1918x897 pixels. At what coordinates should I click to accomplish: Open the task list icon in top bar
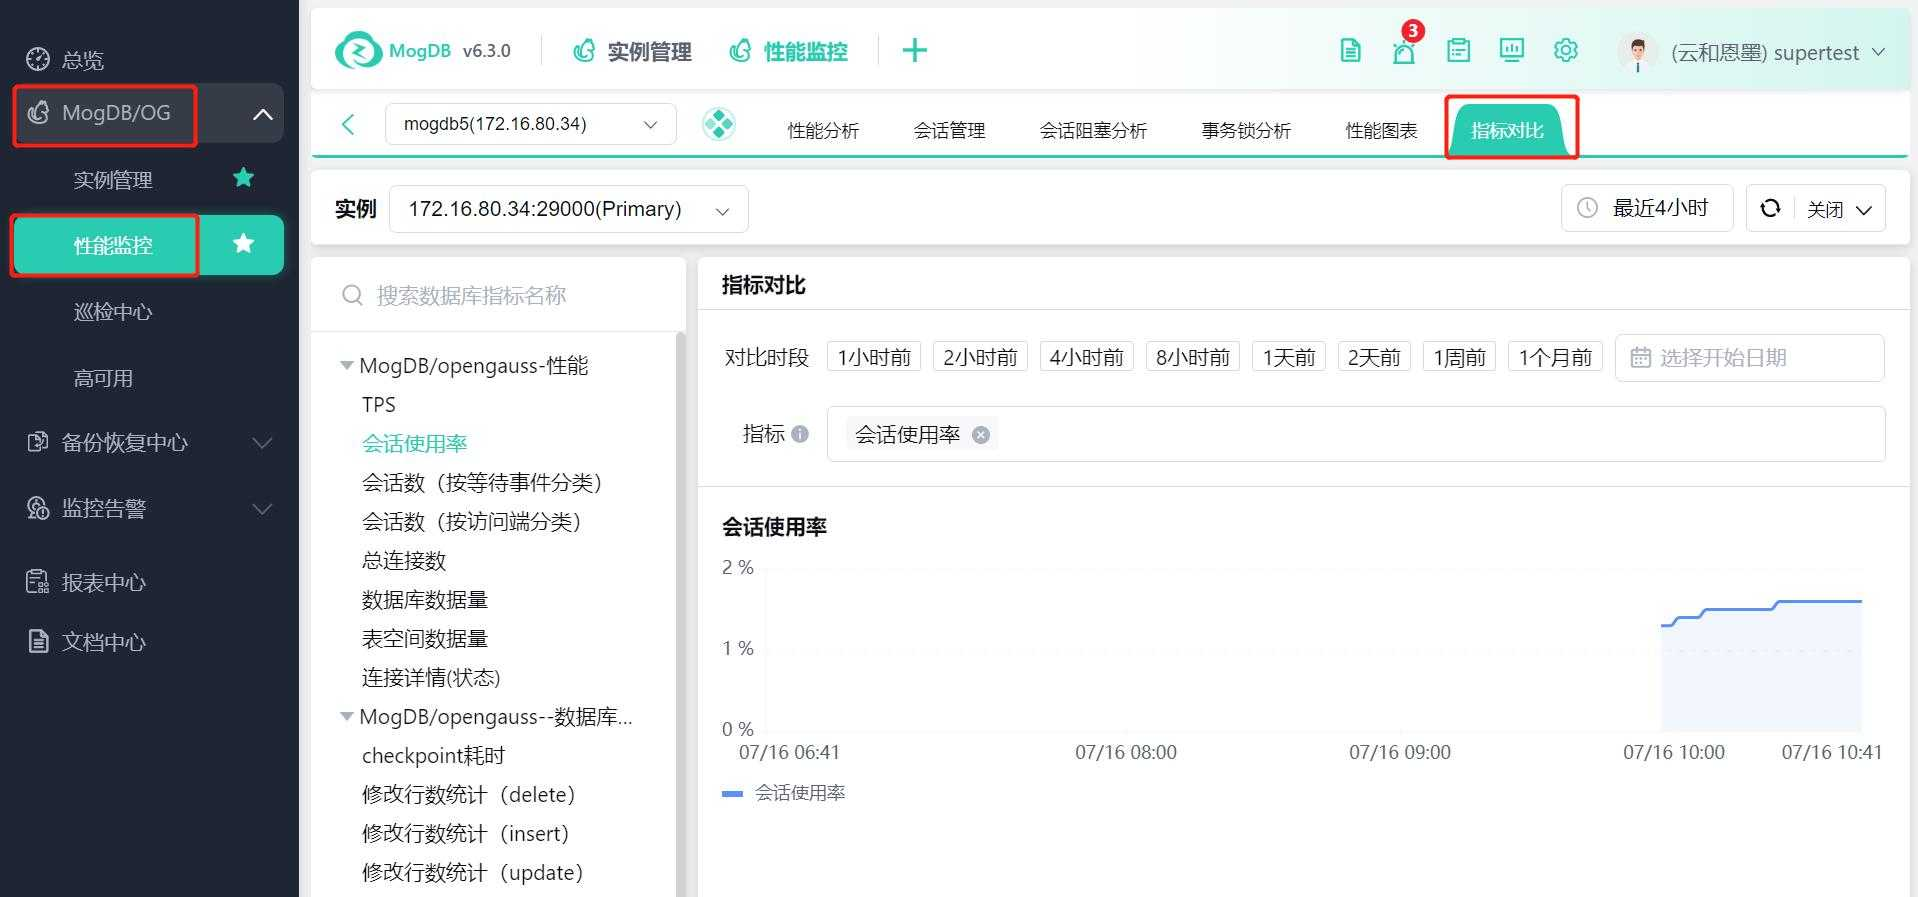point(1458,50)
